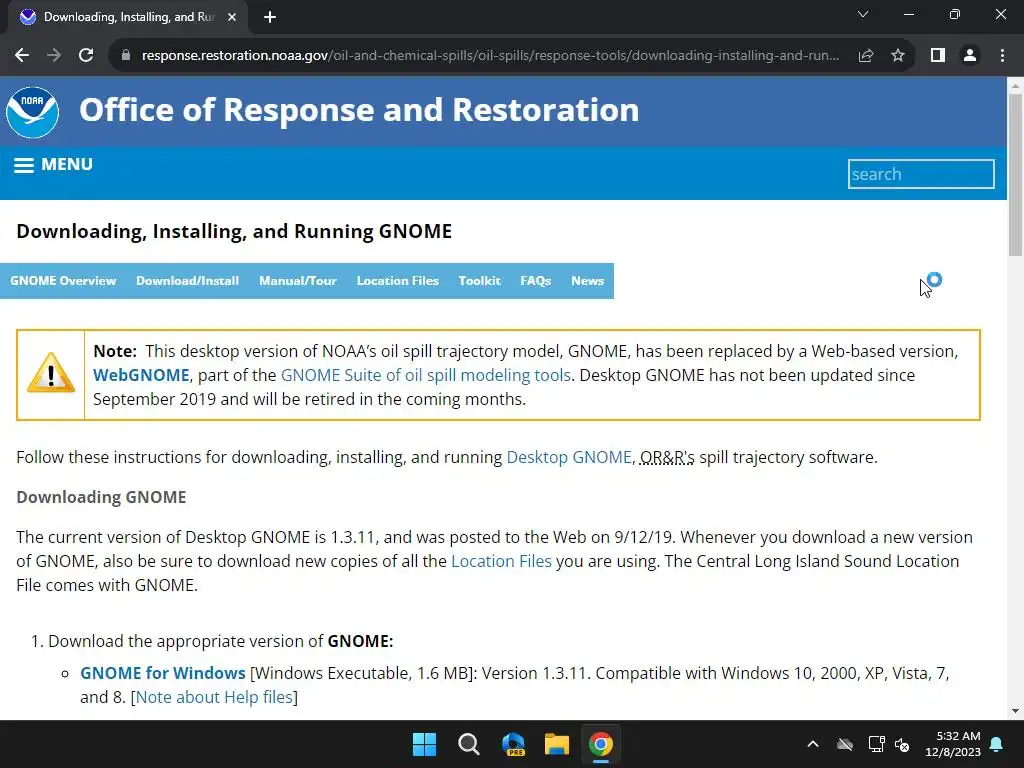Launch Edge Preview from the taskbar
Image resolution: width=1024 pixels, height=768 pixels.
(x=513, y=744)
